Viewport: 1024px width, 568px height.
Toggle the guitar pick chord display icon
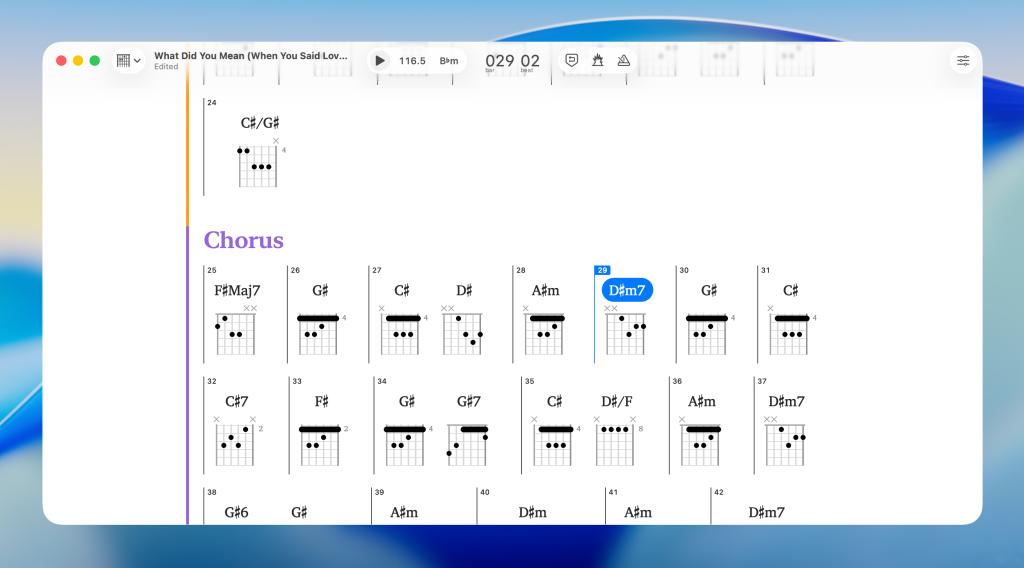click(x=572, y=61)
